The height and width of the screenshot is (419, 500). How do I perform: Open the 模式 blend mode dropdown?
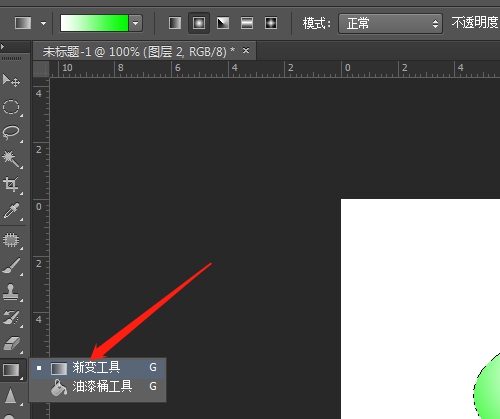[x=390, y=23]
